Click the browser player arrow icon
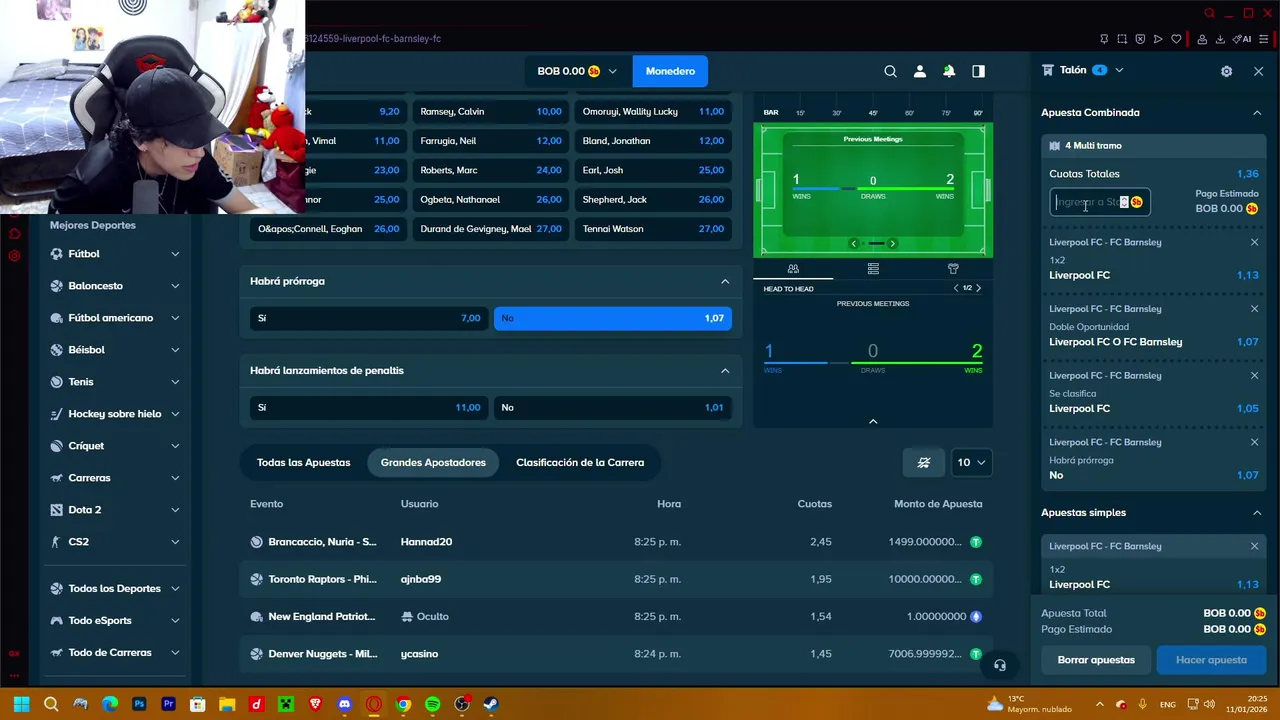This screenshot has width=1280, height=720. point(1158,39)
